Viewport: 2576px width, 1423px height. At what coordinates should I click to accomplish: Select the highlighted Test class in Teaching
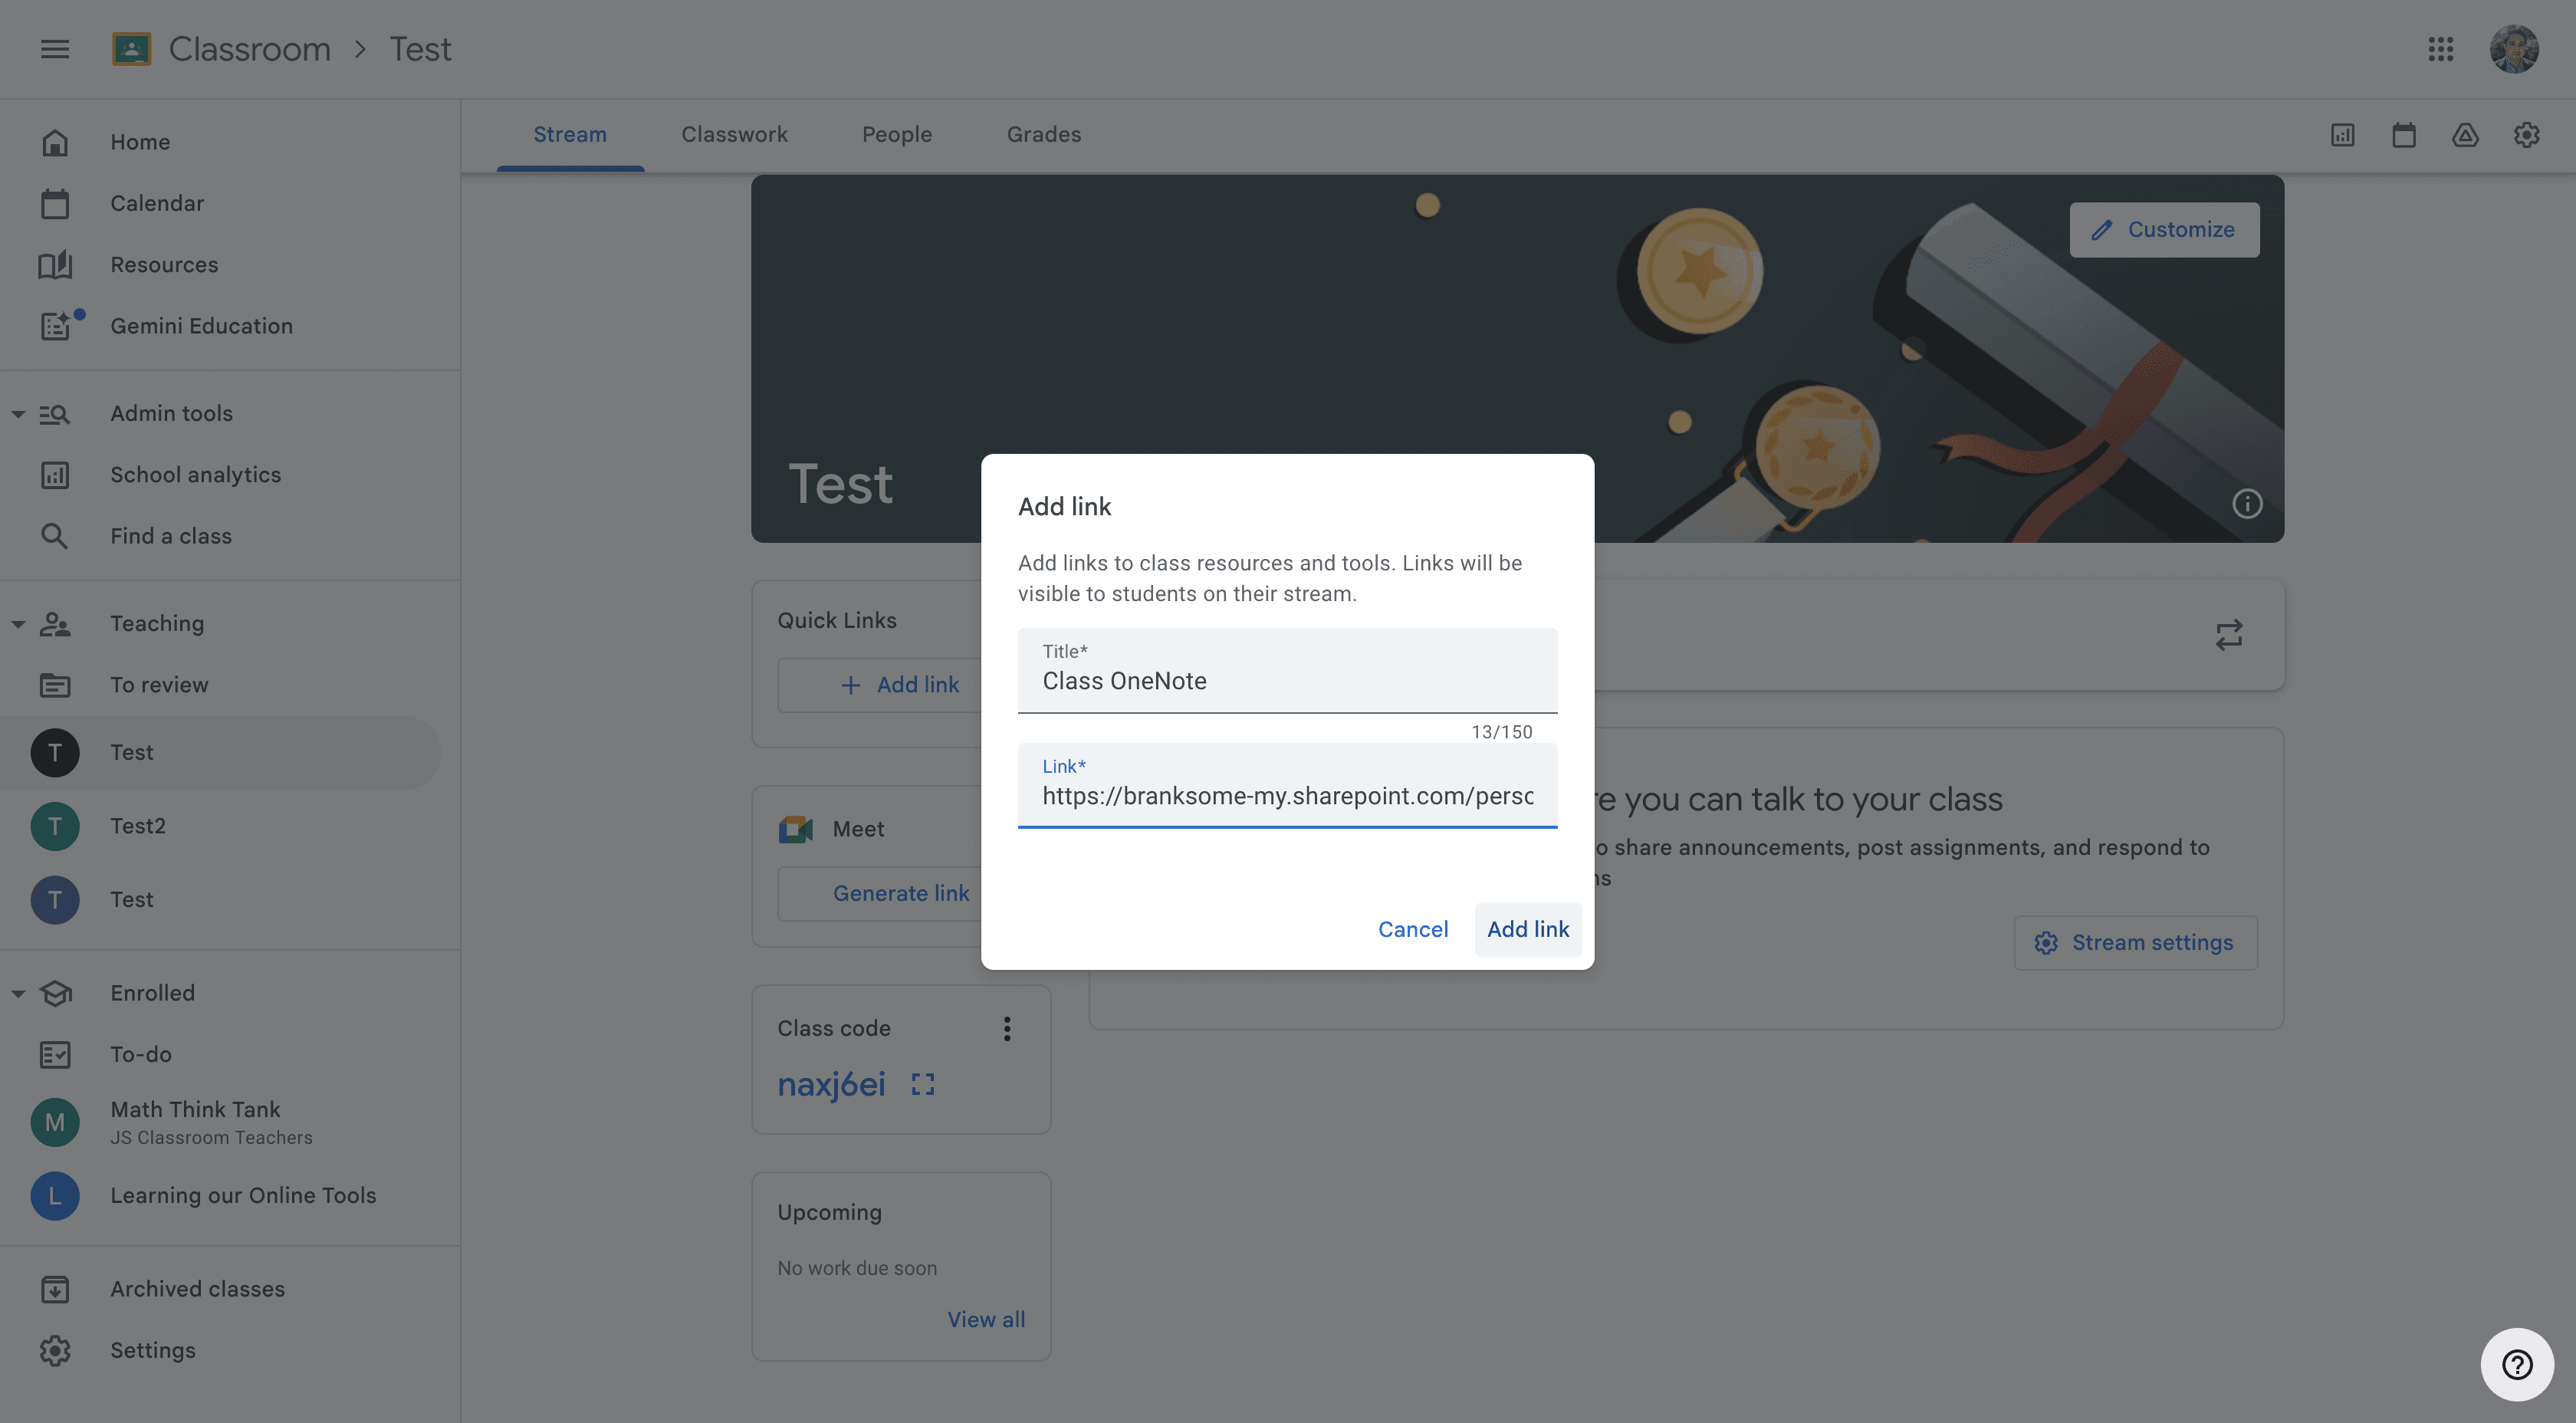(220, 752)
